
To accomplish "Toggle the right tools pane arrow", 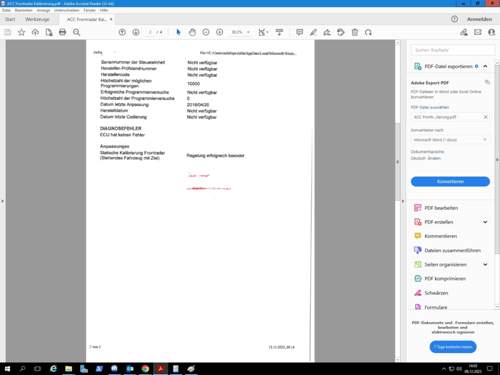I will (403, 201).
